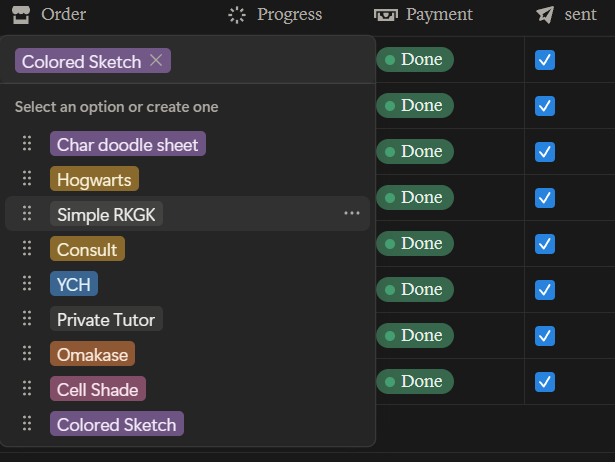
Task: Uncheck the sent checkbox in first row
Action: click(545, 60)
